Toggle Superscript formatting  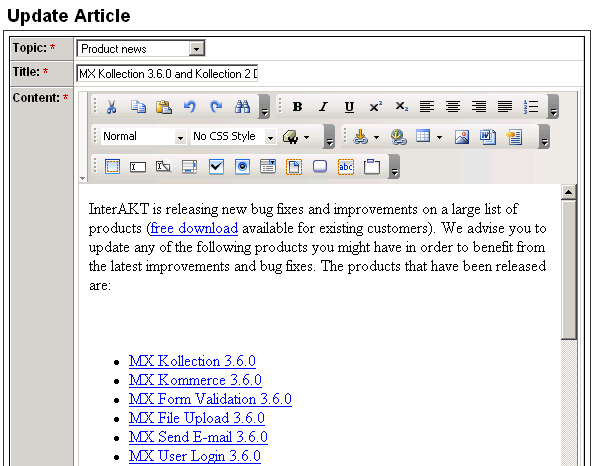coord(375,107)
